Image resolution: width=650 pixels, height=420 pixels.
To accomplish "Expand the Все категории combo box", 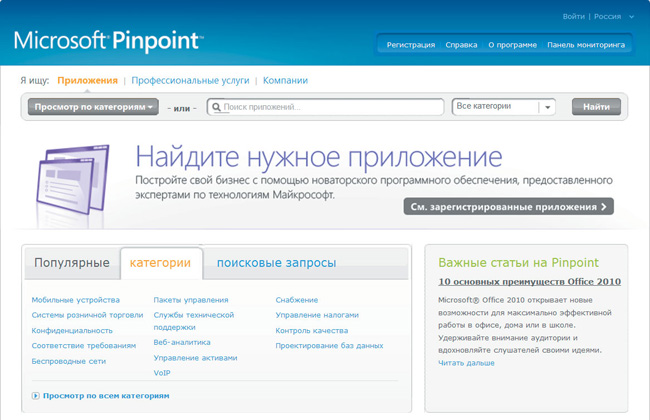I will [x=546, y=107].
